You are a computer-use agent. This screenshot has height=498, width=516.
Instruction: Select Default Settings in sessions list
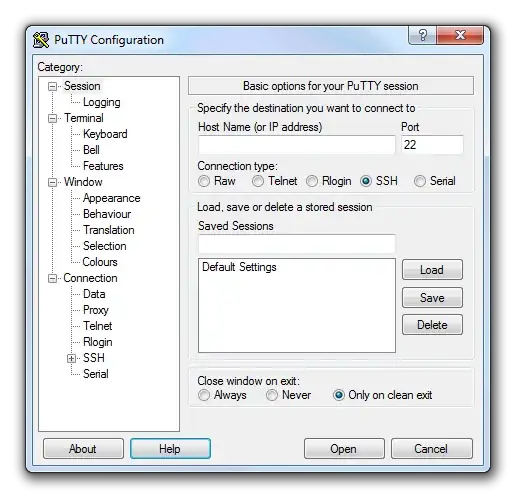[239, 267]
